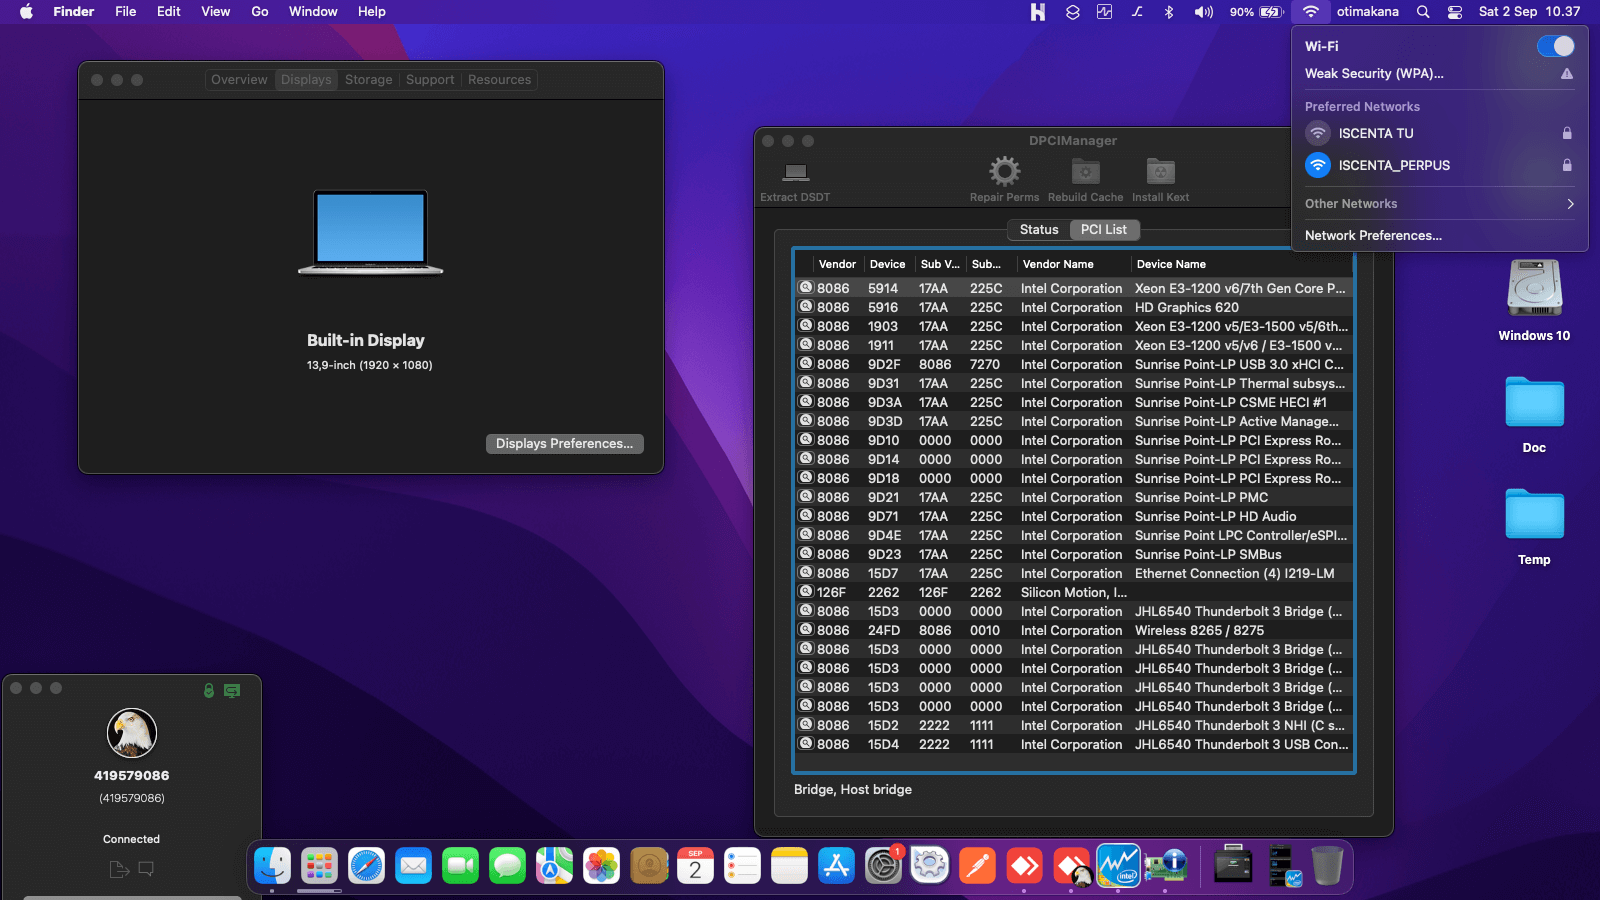1600x900 pixels.
Task: Turn off the Wi-Fi switch
Action: pos(1555,46)
